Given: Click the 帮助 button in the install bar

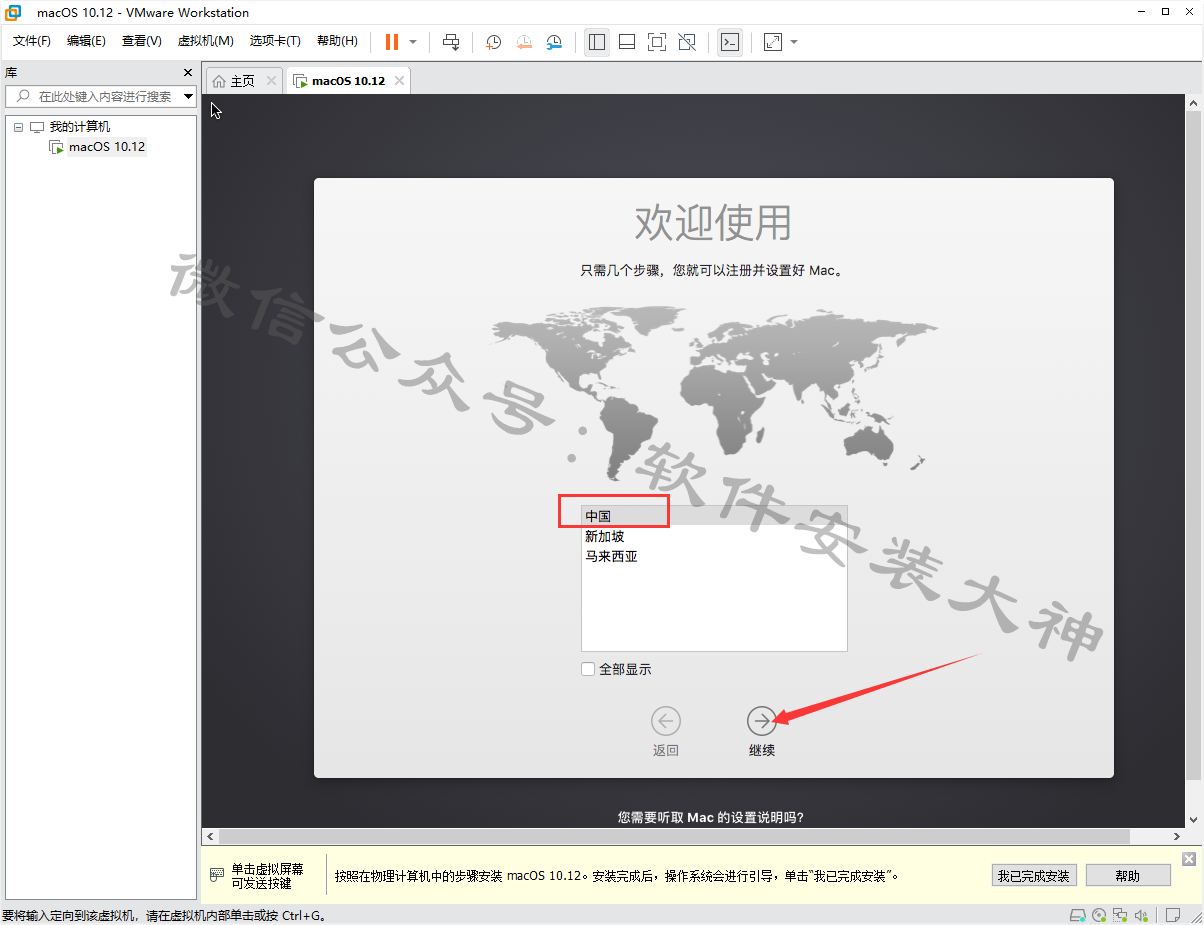Looking at the screenshot, I should pos(1127,875).
